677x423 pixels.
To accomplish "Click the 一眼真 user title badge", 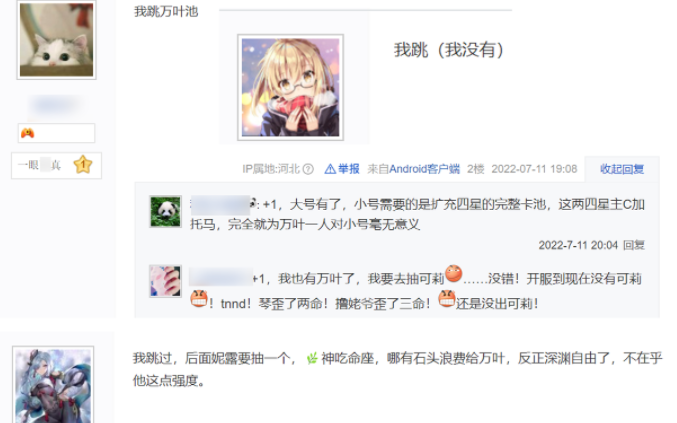I will point(39,165).
